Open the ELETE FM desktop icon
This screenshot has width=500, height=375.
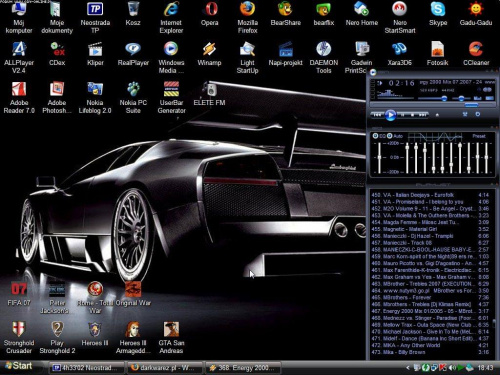tap(209, 94)
